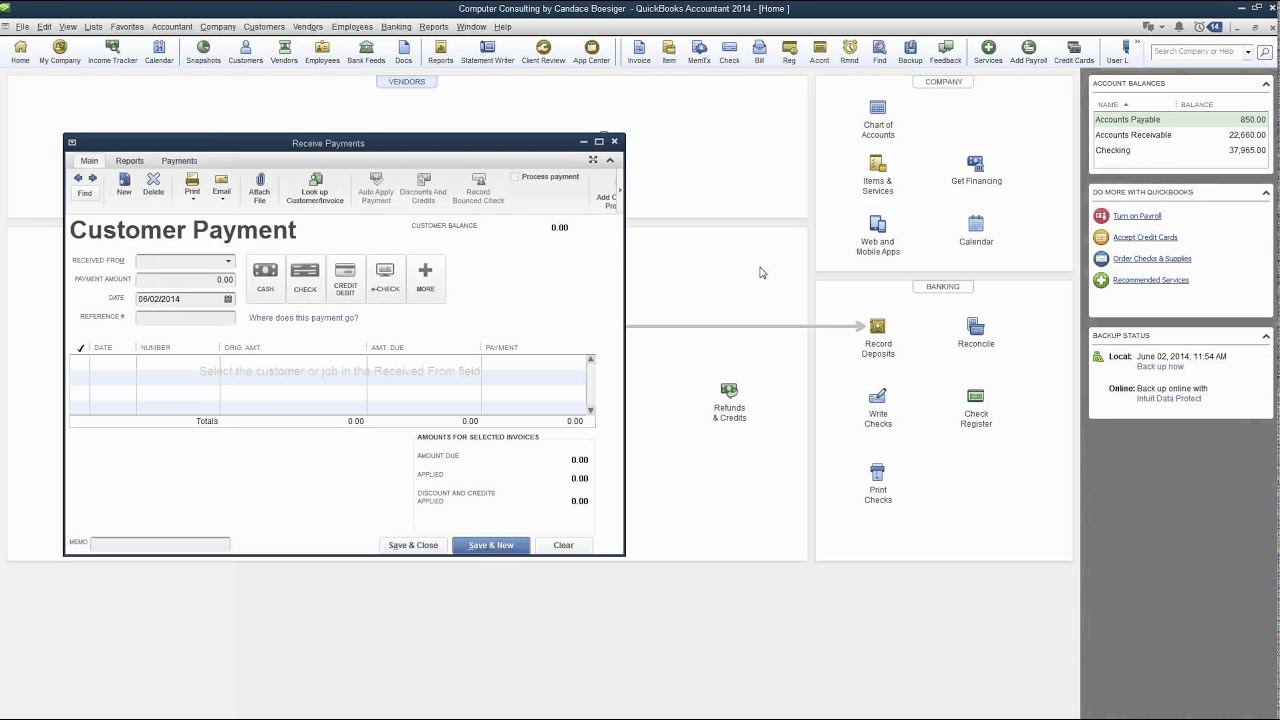Open the Email dropdown arrow
This screenshot has width=1280, height=720.
(x=221, y=199)
